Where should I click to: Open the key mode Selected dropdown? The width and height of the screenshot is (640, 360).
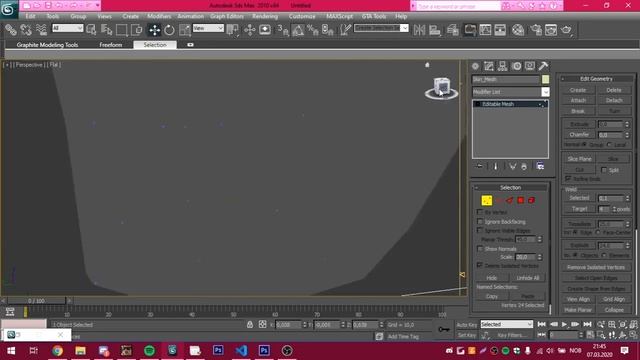click(507, 324)
